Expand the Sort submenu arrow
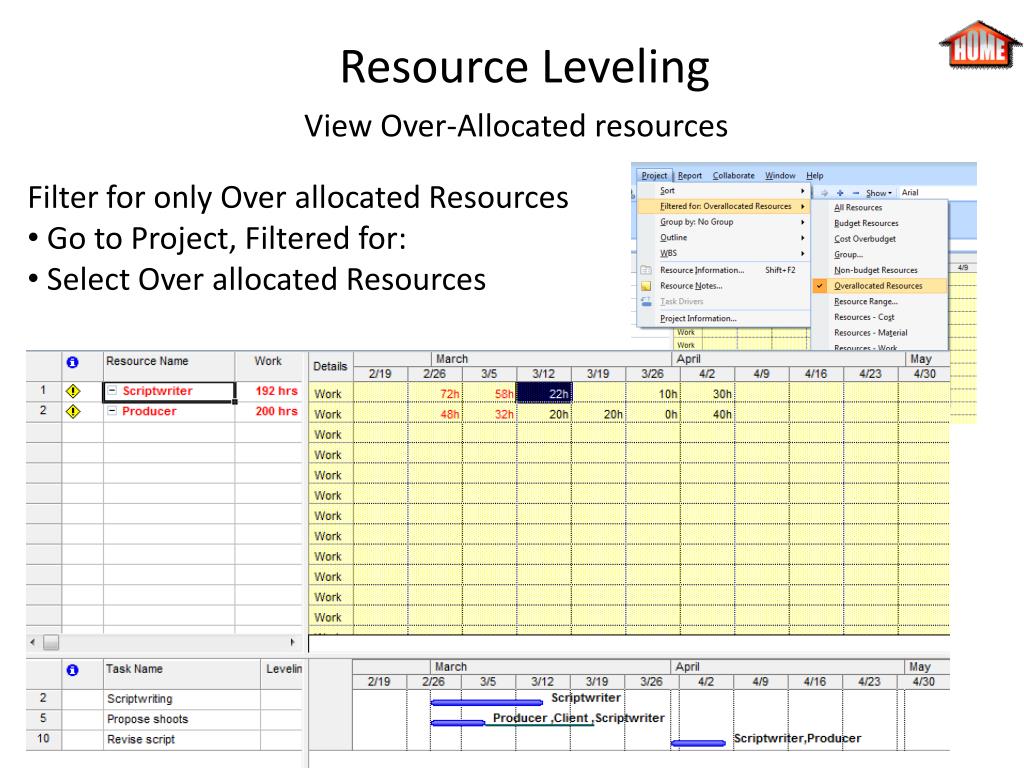1024x768 pixels. 803,190
